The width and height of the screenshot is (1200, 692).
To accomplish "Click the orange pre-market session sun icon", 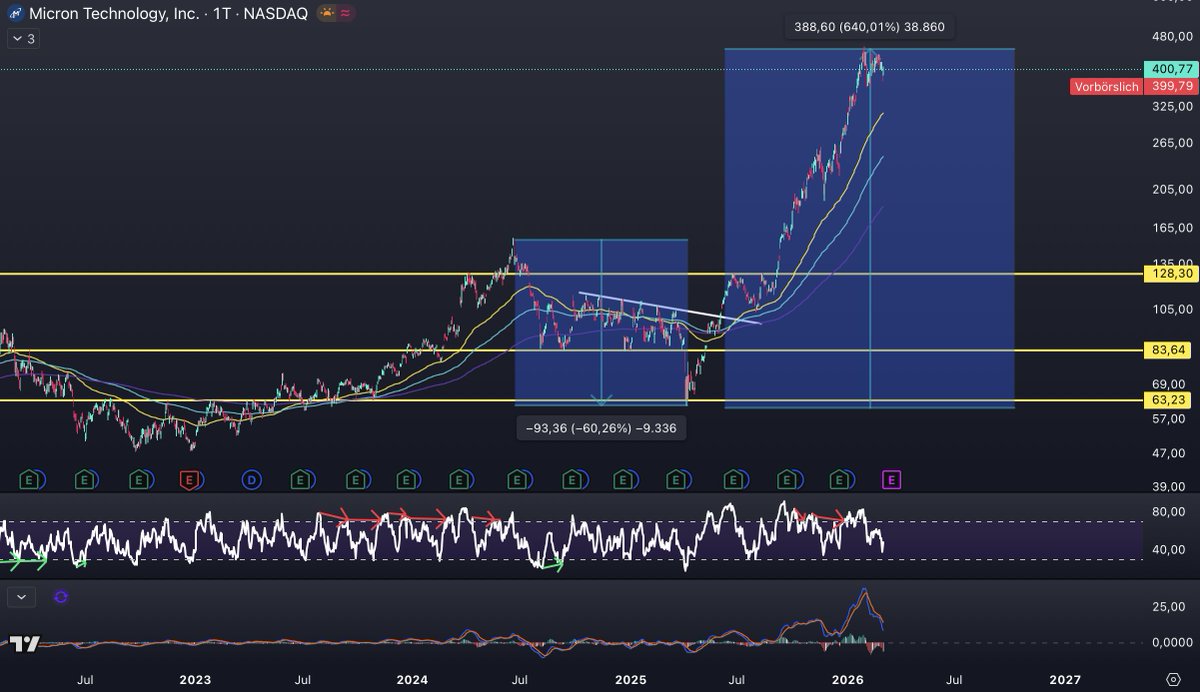I will click(x=327, y=14).
